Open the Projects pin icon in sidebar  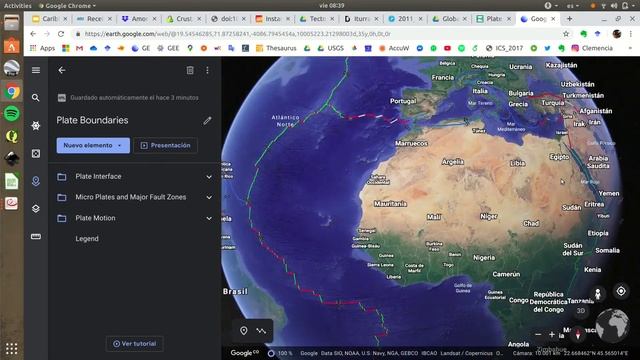(36, 181)
